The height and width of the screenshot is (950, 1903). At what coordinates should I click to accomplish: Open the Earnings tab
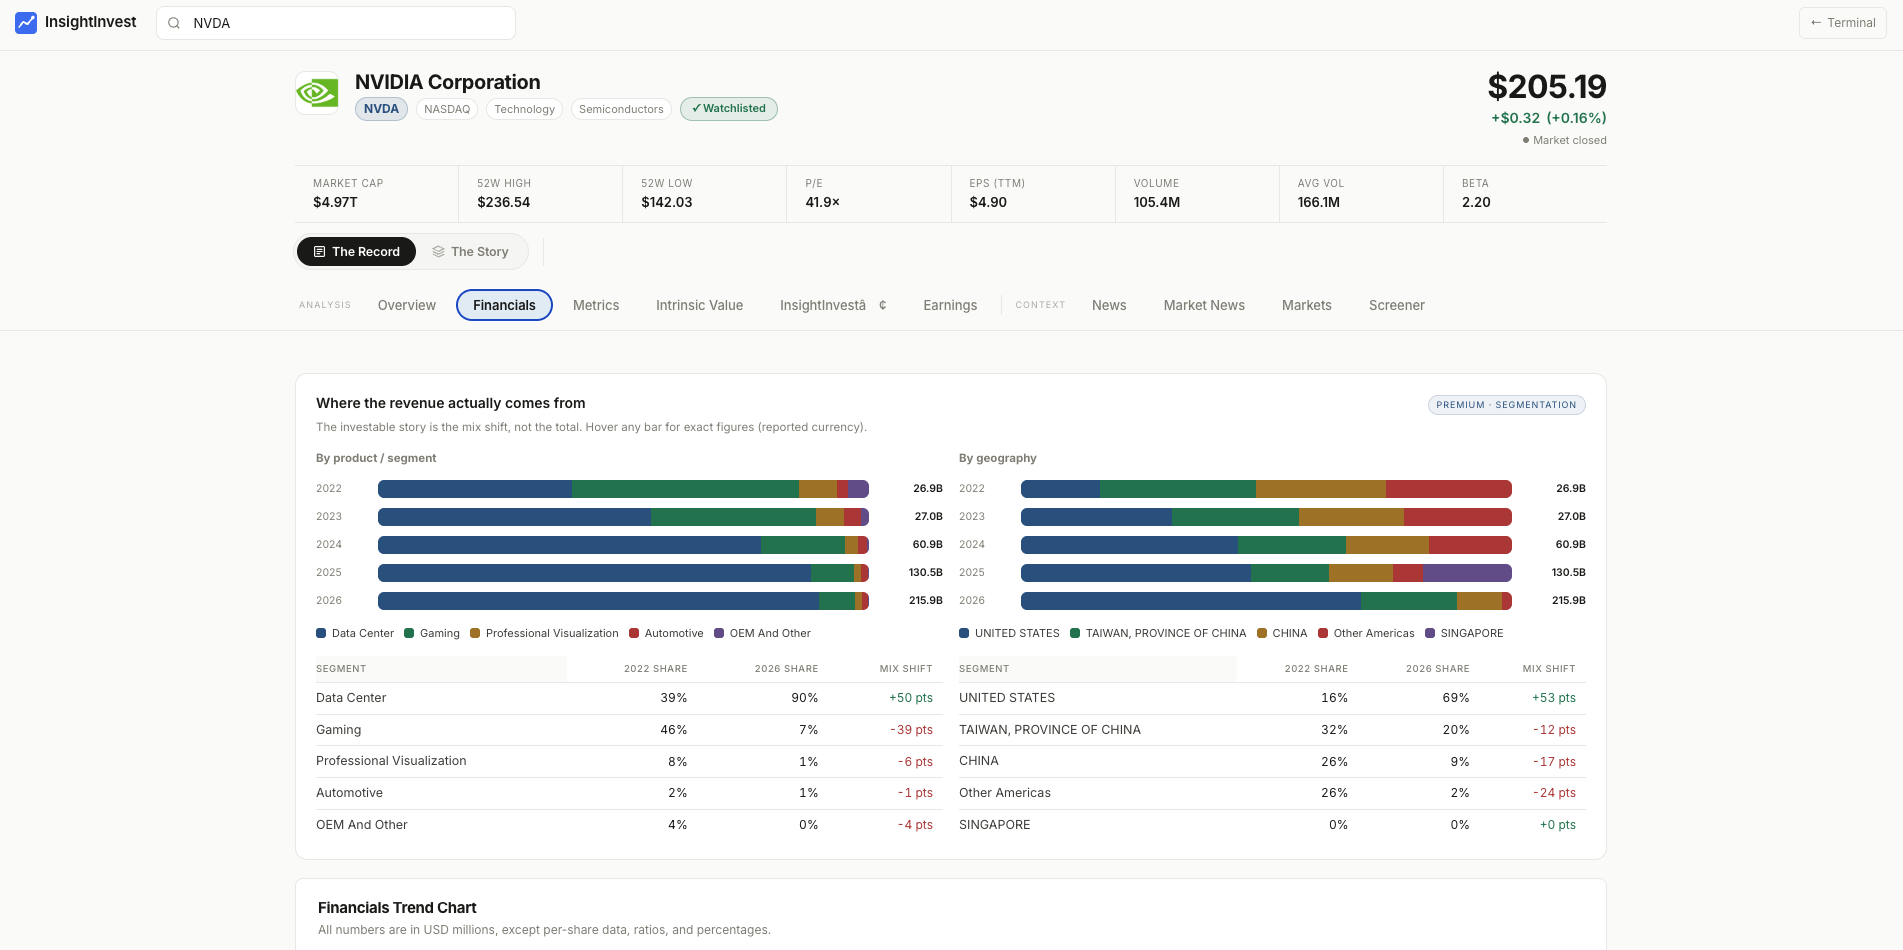click(950, 305)
